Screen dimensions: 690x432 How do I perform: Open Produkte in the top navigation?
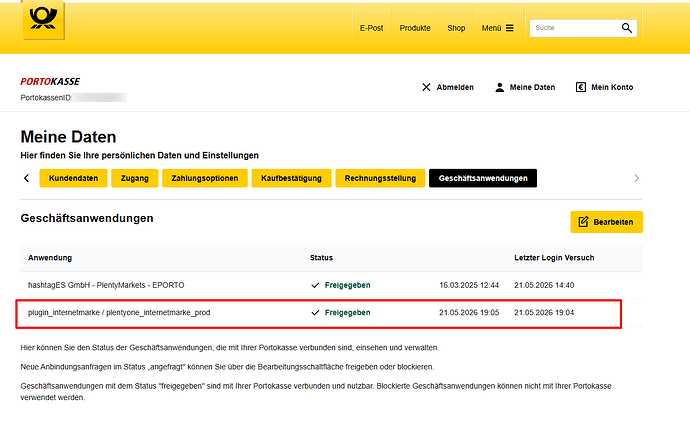pos(415,28)
